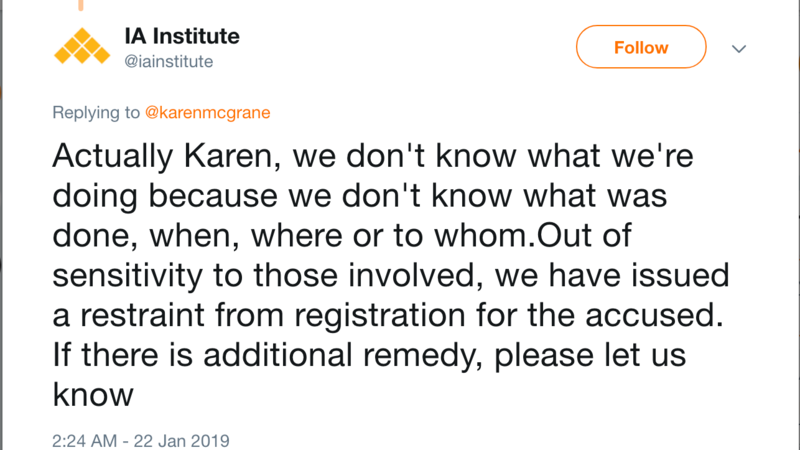Screen dimensions: 800x450
Task: Click the tweet line "a restraint from registration"
Action: click(x=388, y=315)
